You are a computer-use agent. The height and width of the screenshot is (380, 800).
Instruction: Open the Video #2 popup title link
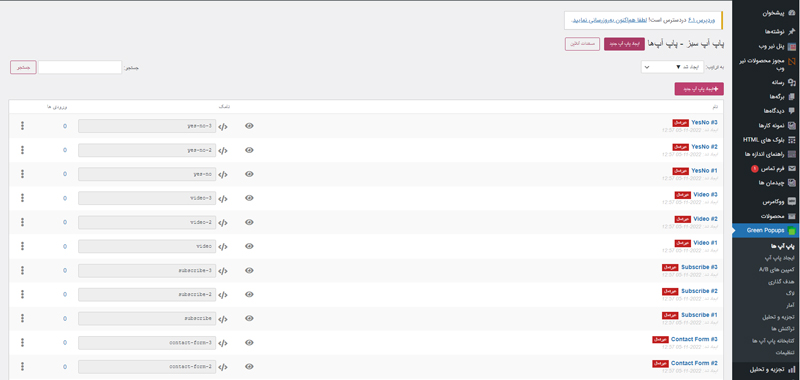click(x=705, y=219)
